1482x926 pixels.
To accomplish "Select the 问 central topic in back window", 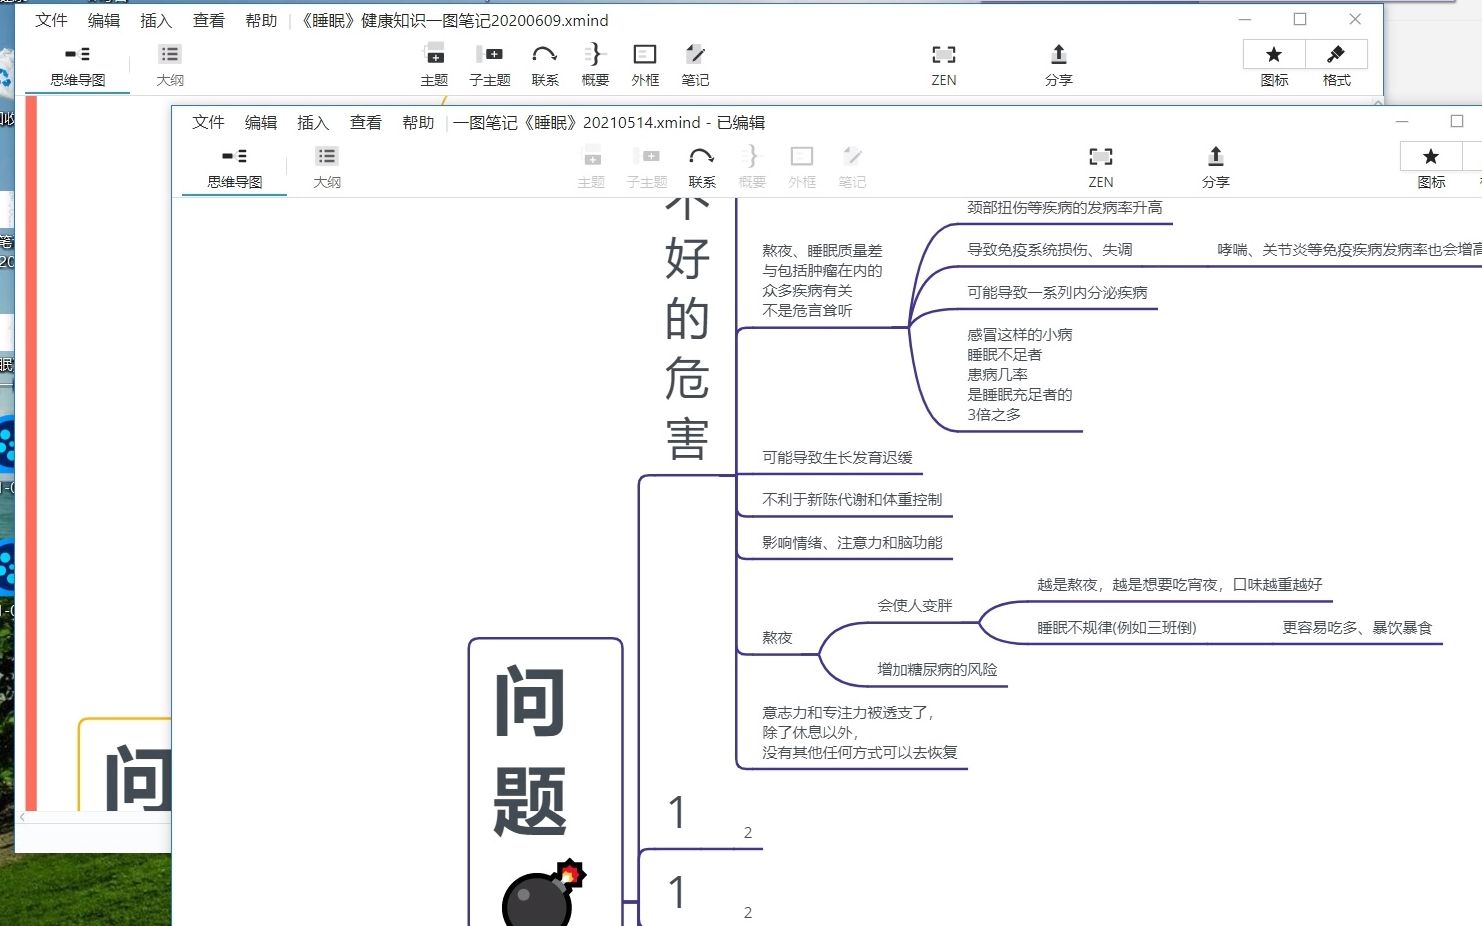I will tap(138, 776).
